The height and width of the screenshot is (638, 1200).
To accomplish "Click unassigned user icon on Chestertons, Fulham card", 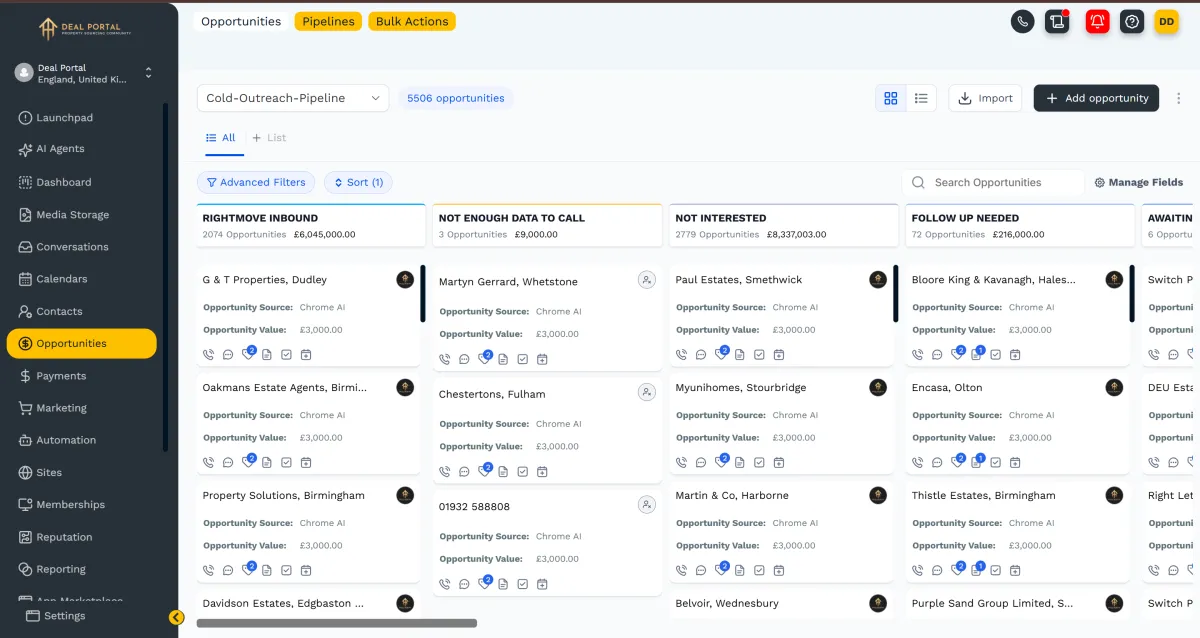I will [647, 392].
